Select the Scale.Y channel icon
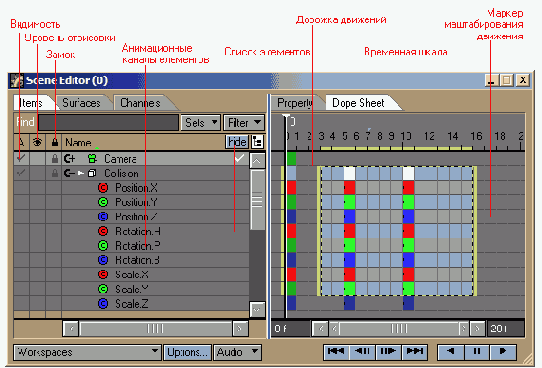 103,289
